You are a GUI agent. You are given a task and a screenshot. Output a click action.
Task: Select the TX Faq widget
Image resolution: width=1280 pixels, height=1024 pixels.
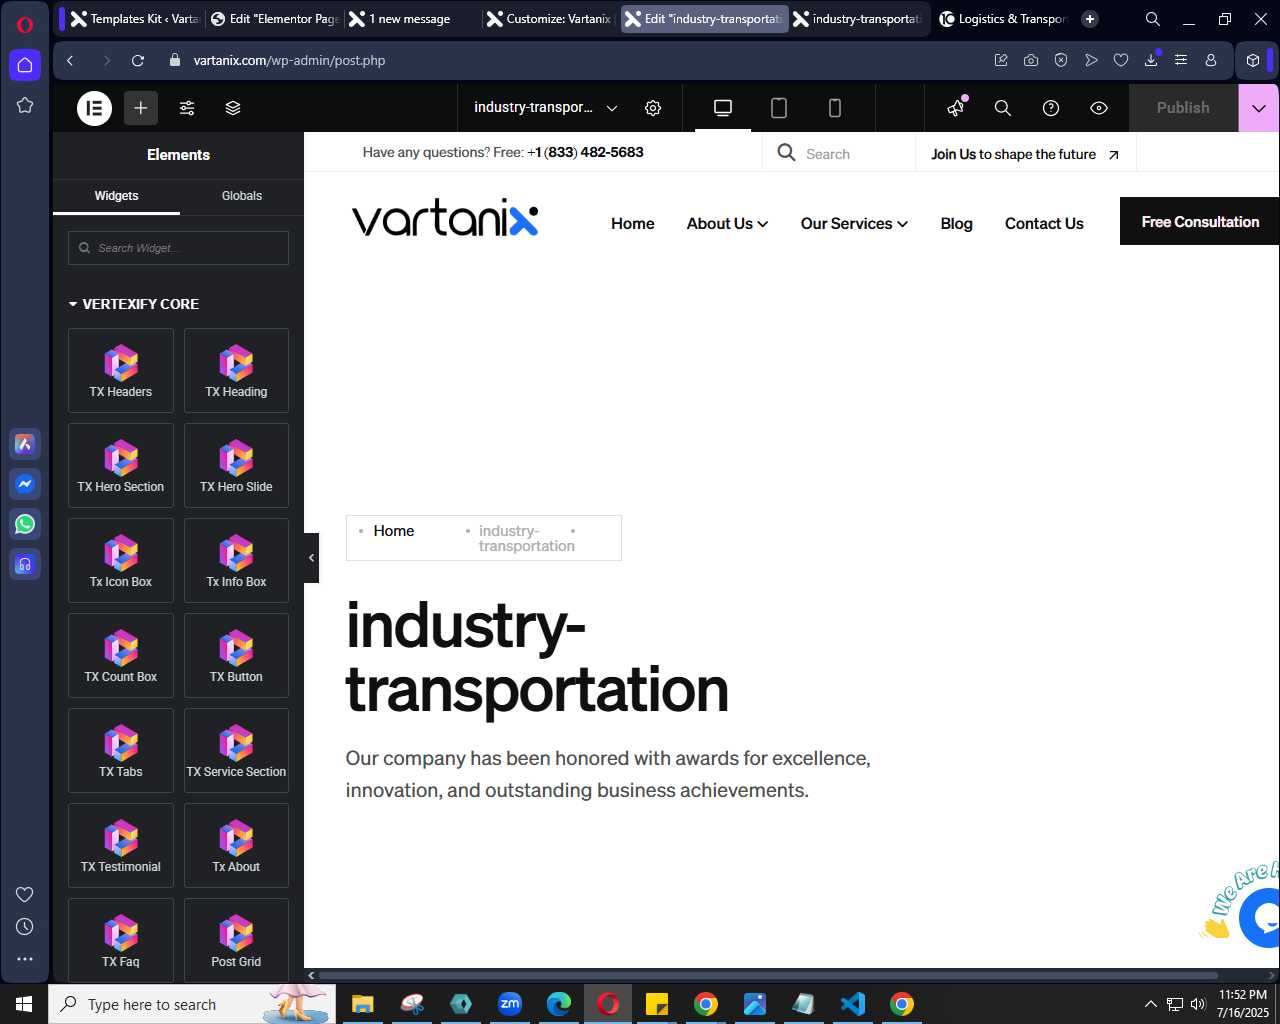coord(121,941)
